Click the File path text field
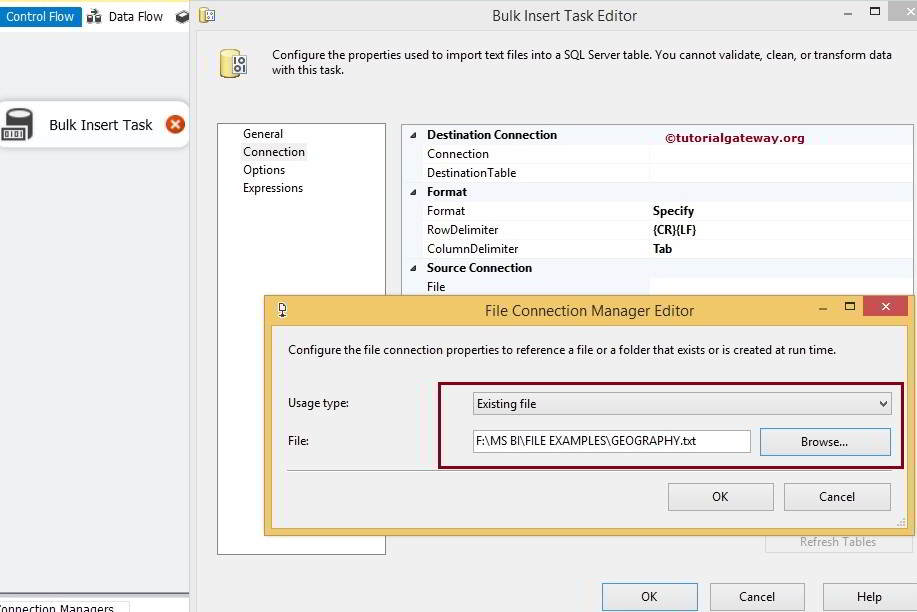 click(611, 442)
